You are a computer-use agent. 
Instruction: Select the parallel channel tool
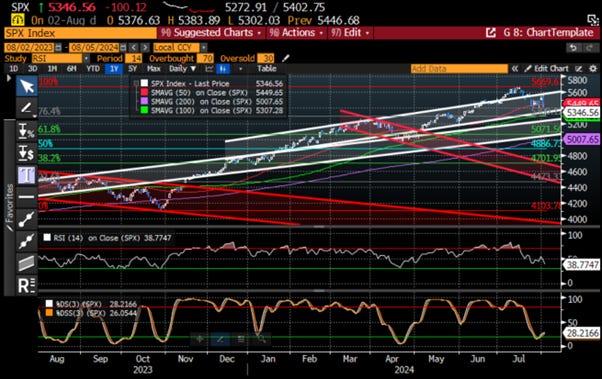click(x=26, y=263)
